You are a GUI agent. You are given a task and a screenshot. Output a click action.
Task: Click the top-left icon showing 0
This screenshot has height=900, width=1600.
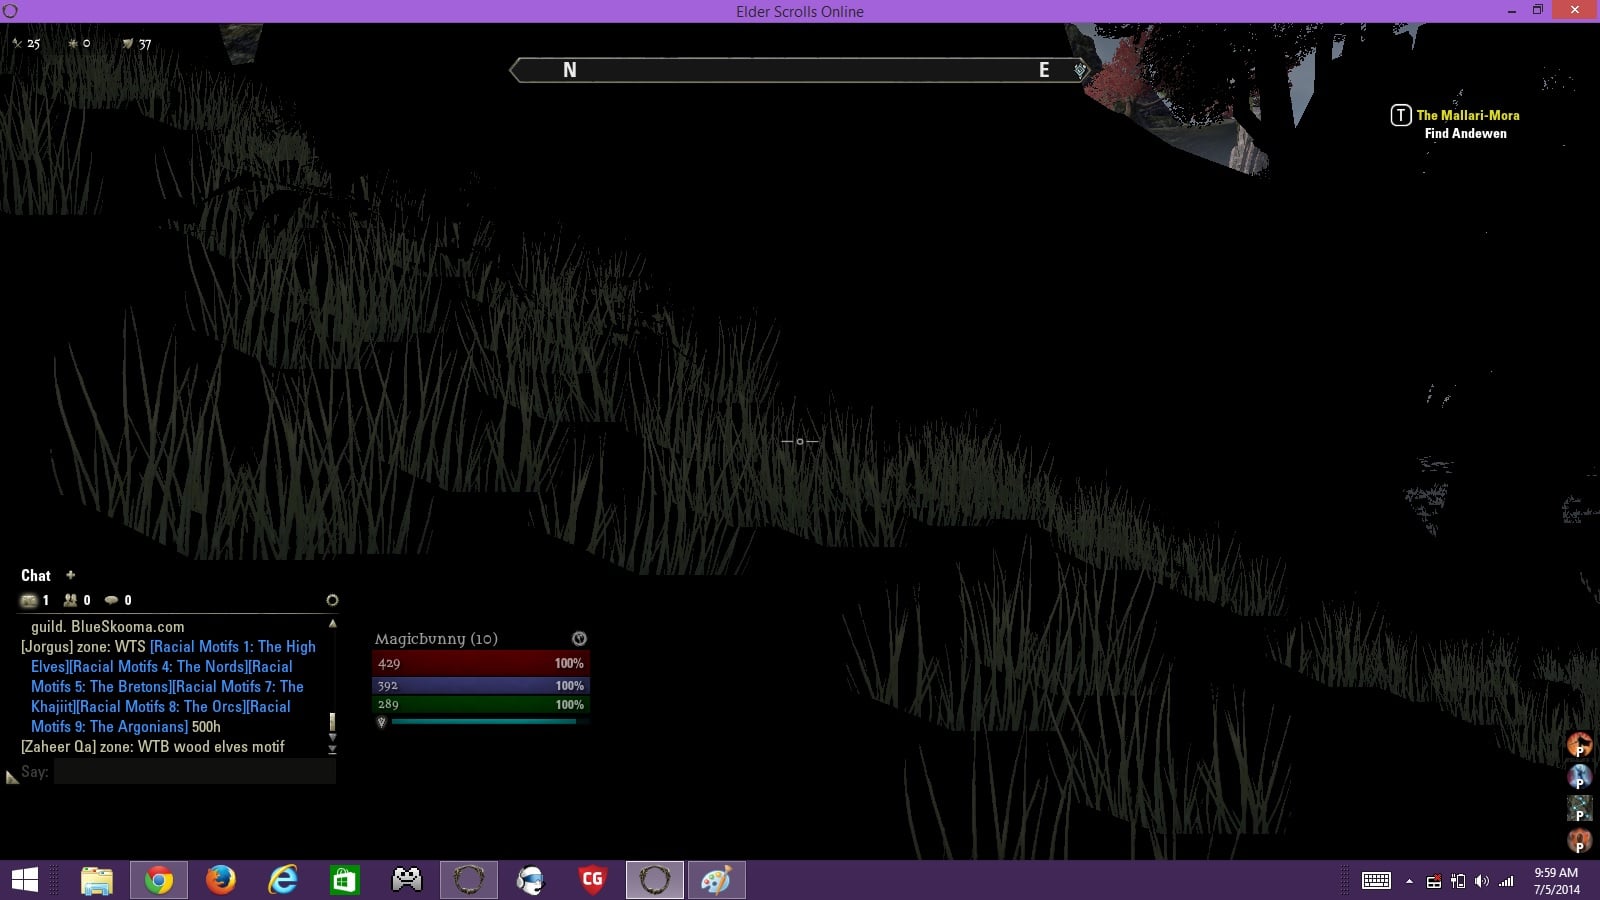[73, 44]
